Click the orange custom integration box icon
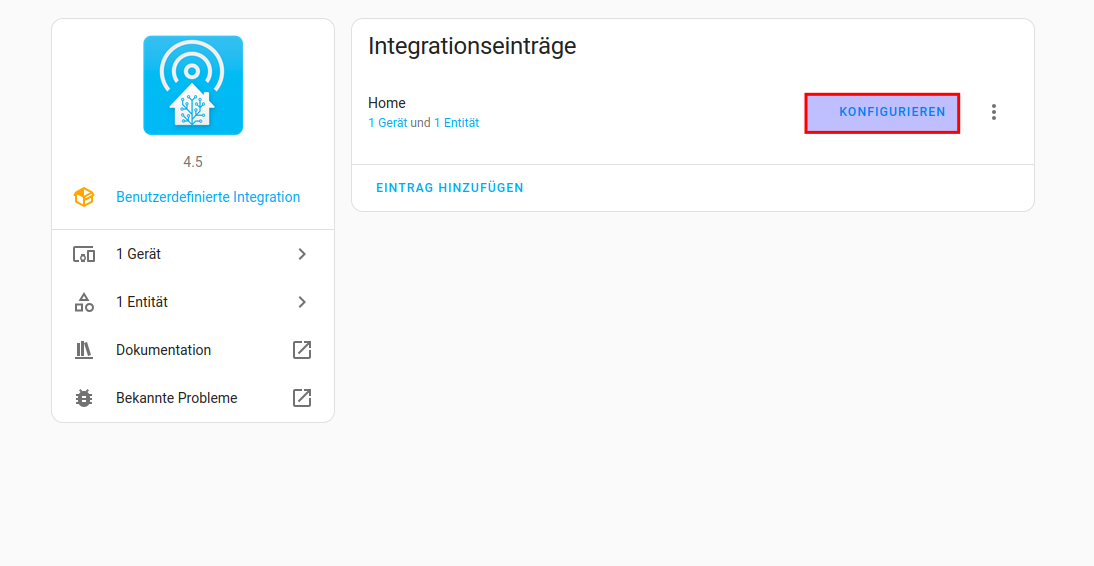The width and height of the screenshot is (1094, 566). tap(84, 197)
